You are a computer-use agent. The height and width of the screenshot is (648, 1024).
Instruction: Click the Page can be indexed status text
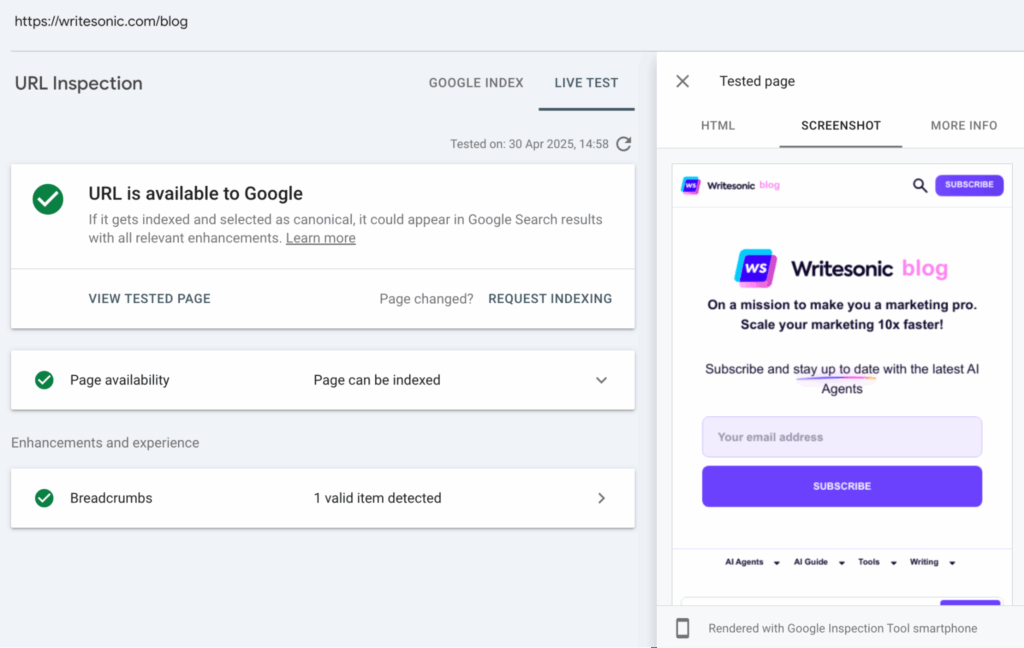coord(377,380)
